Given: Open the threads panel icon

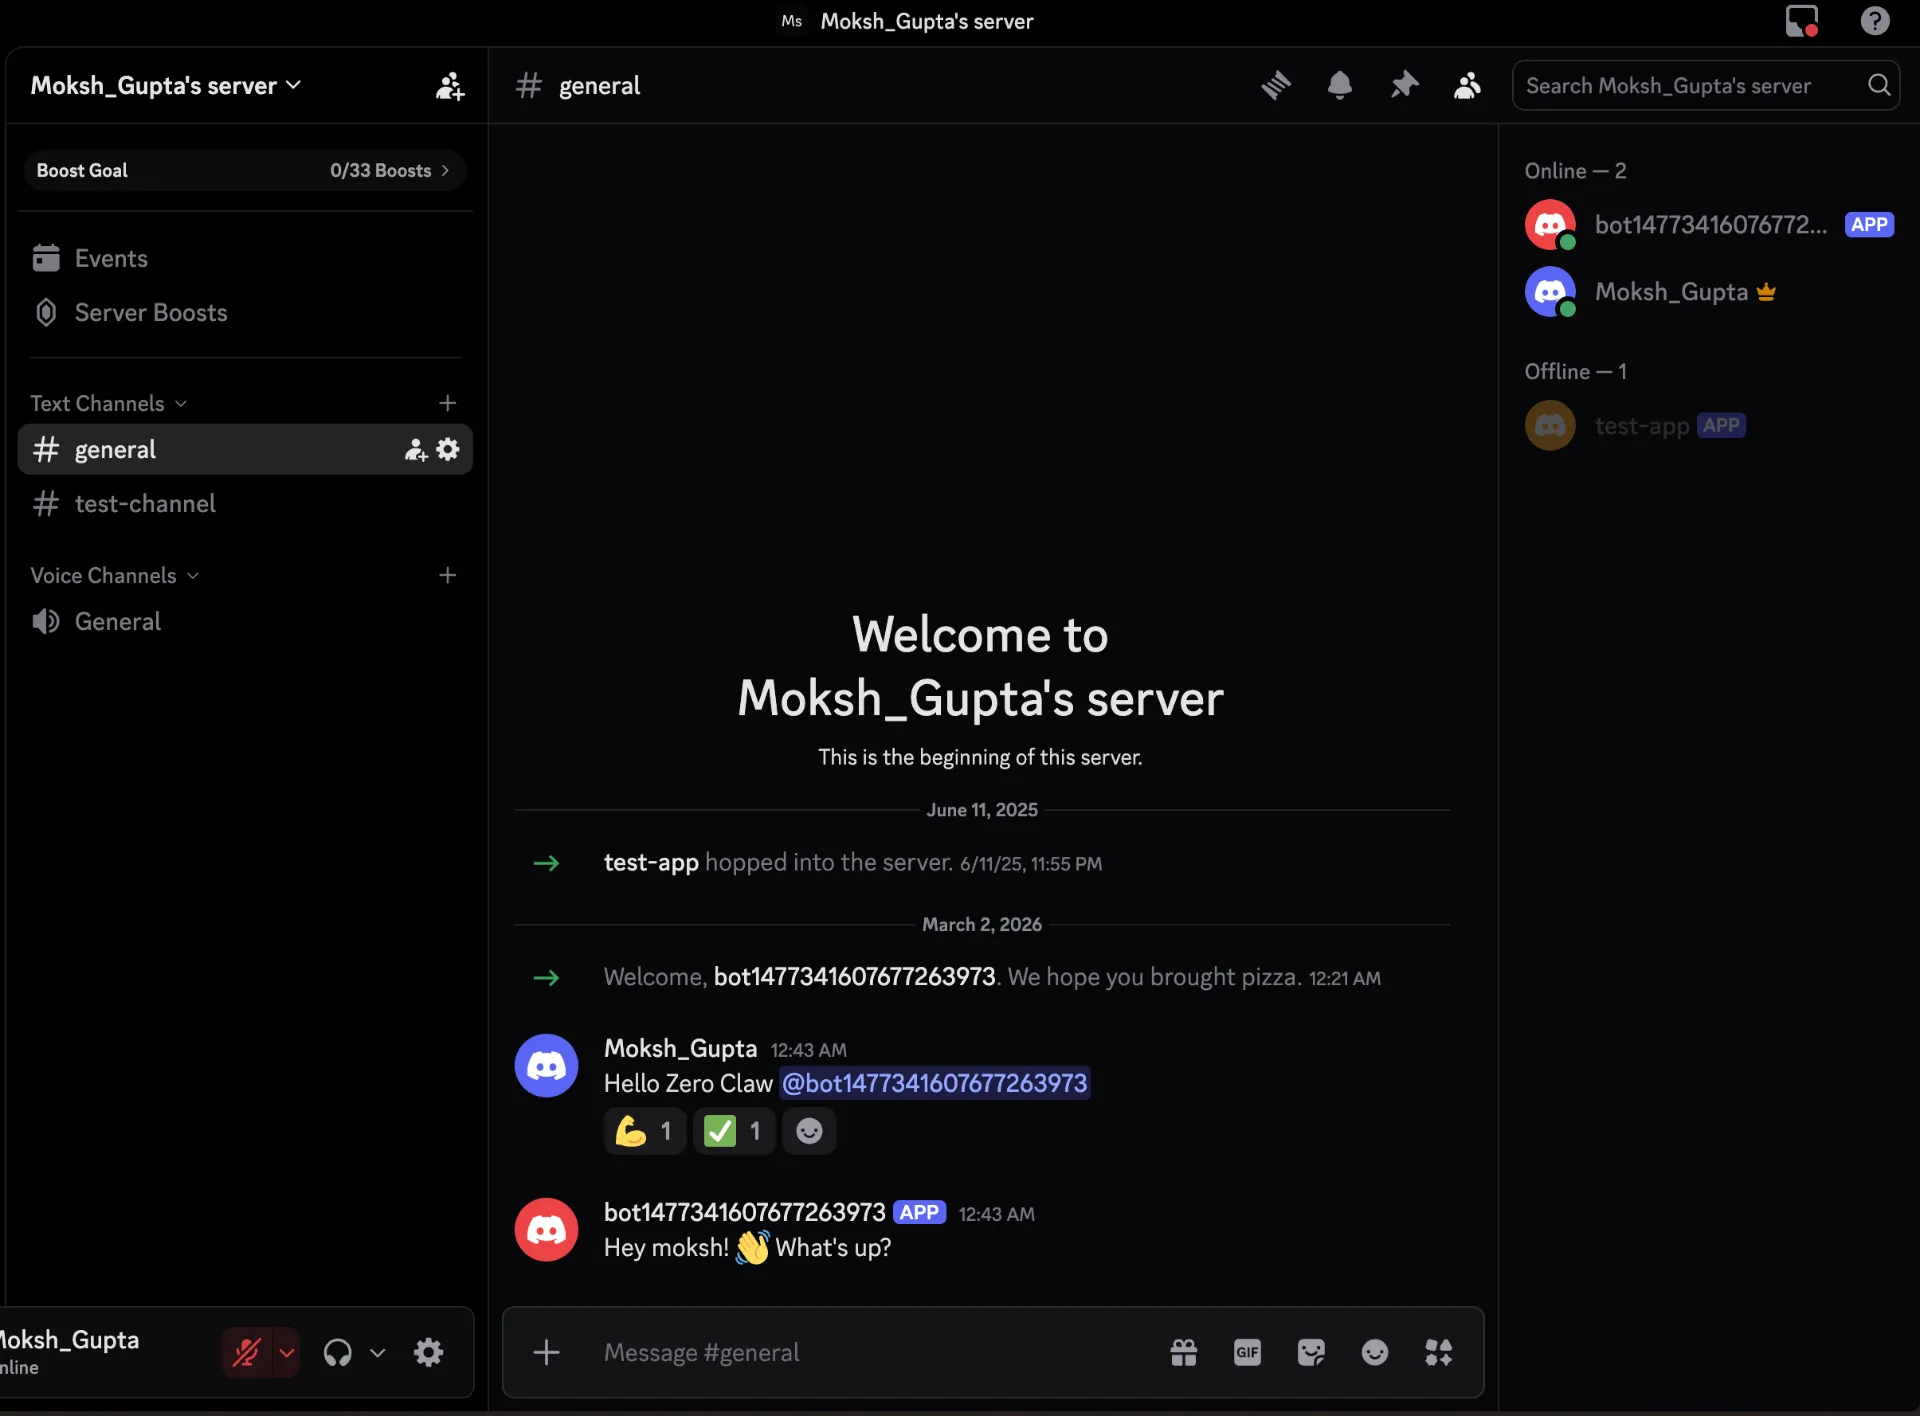Looking at the screenshot, I should [1276, 85].
